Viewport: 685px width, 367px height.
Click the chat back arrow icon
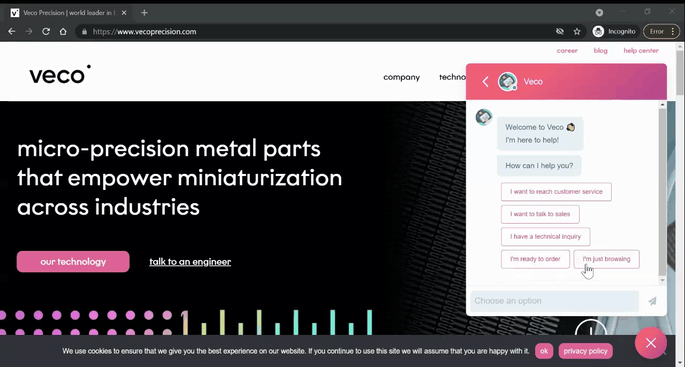tap(485, 82)
